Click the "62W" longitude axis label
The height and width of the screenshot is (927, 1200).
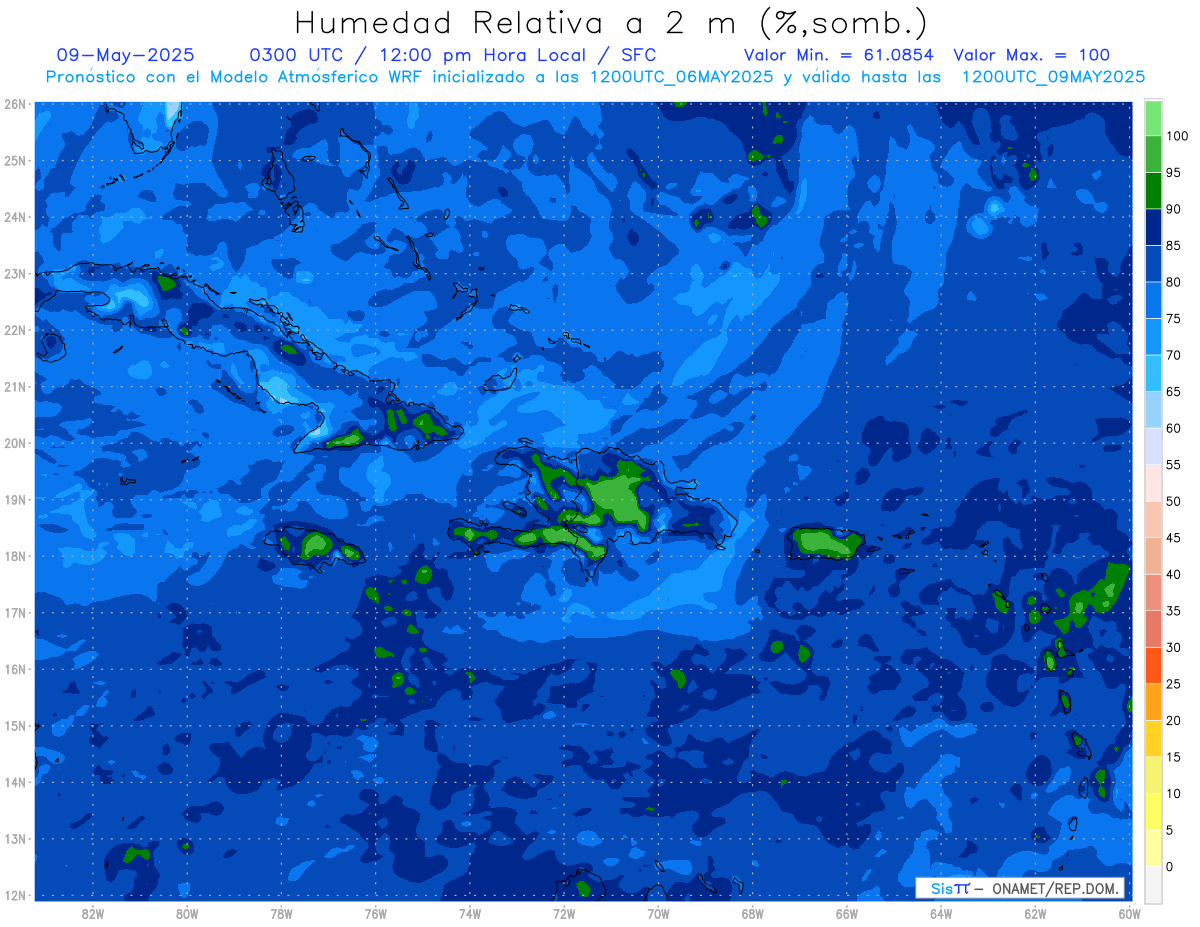(1035, 913)
